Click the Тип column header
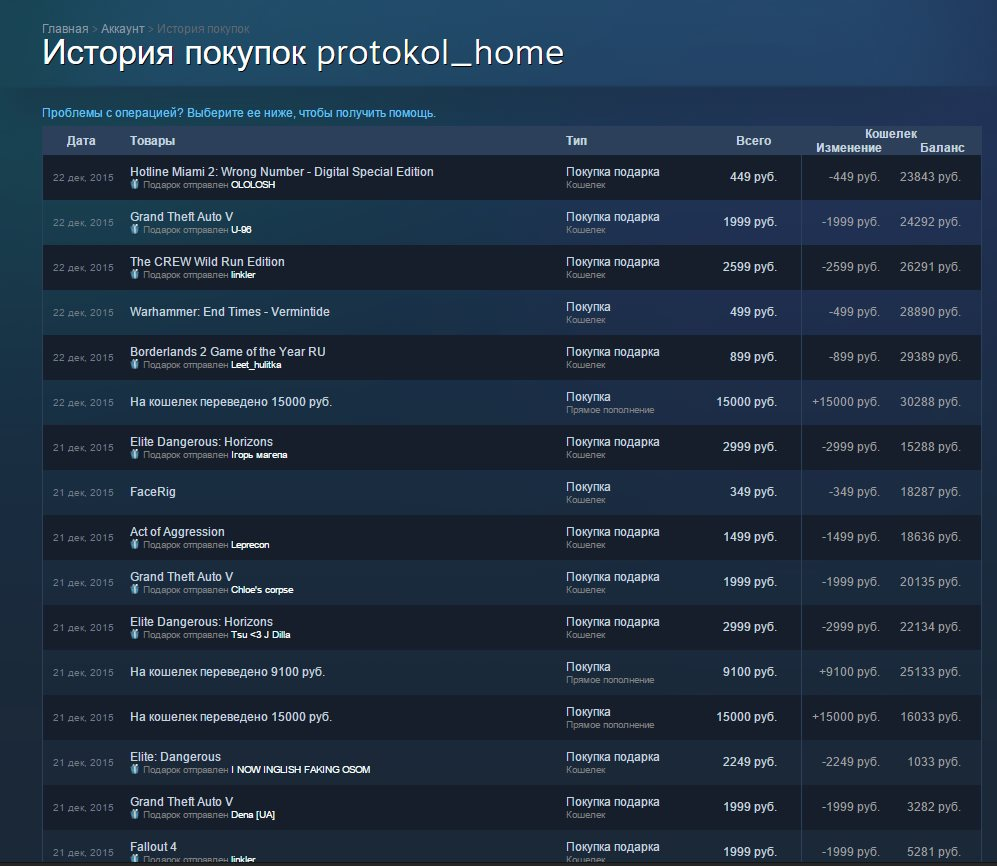 tap(577, 141)
